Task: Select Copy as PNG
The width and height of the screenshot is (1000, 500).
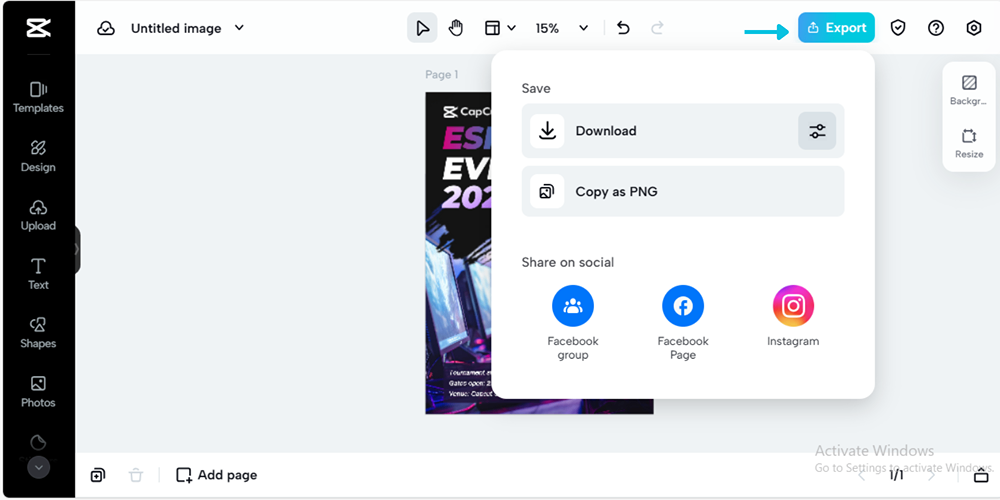Action: pos(683,191)
